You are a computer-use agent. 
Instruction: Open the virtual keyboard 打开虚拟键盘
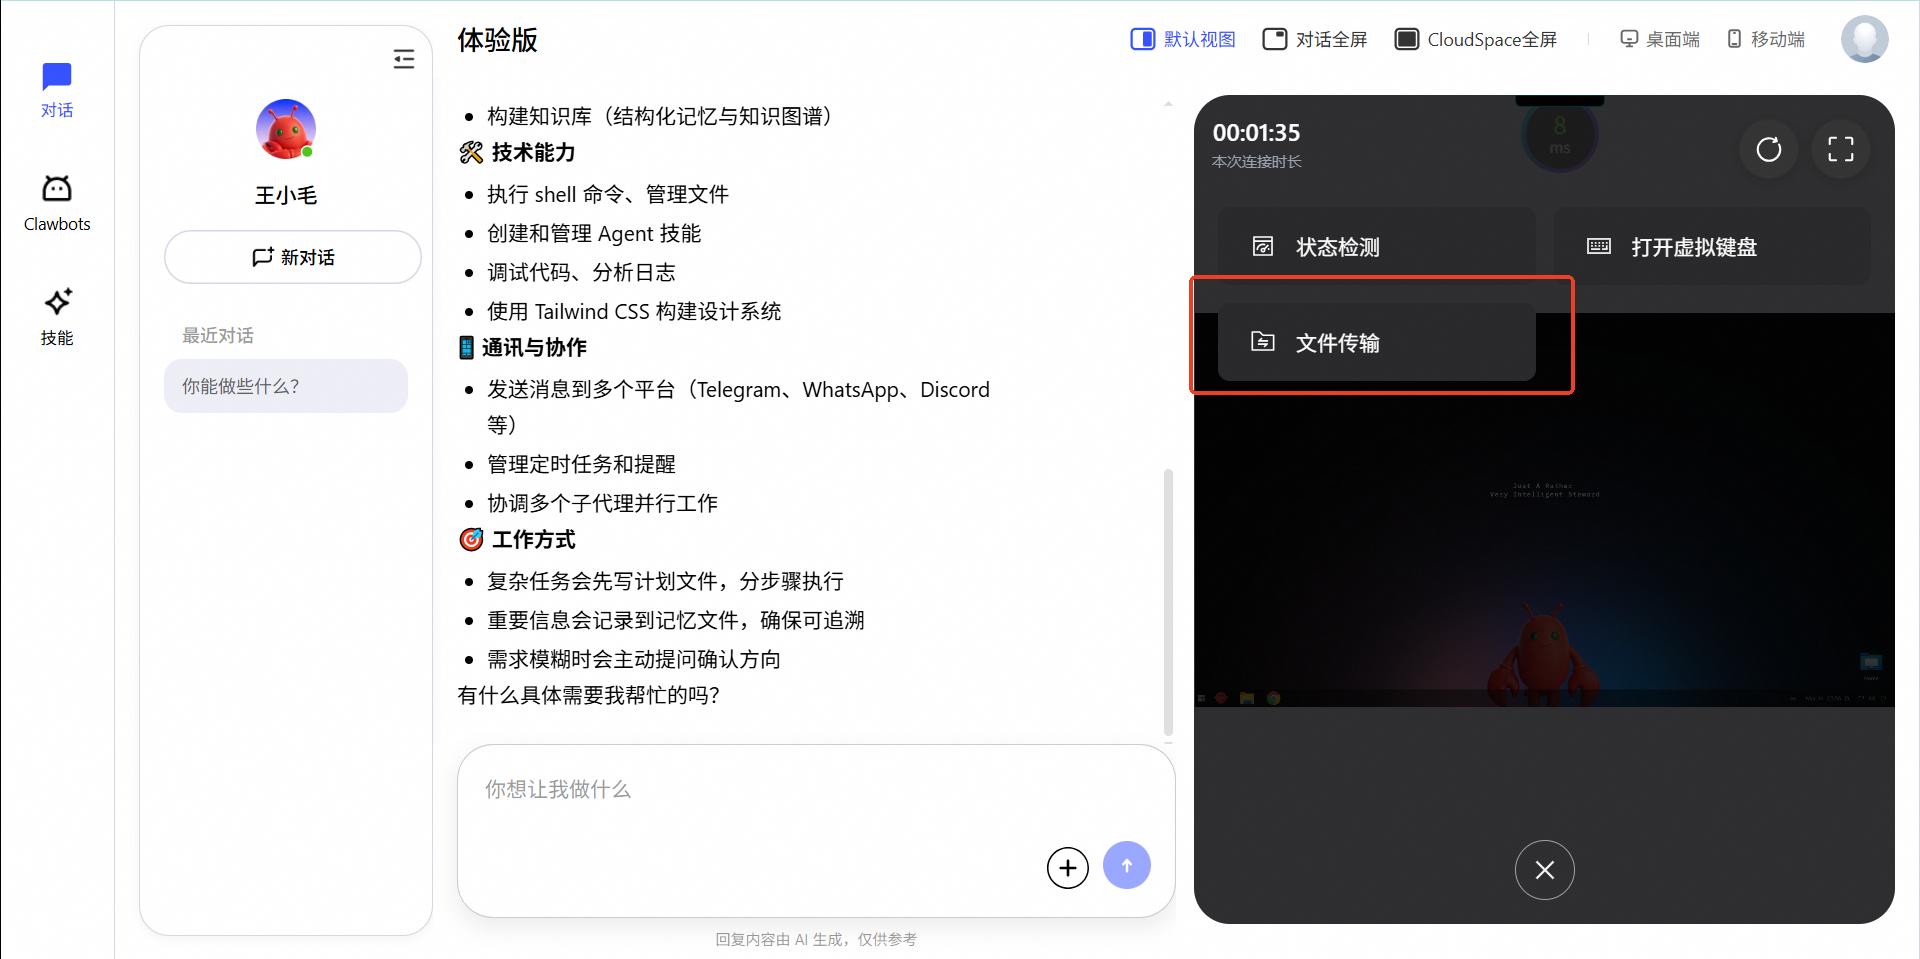[1711, 246]
